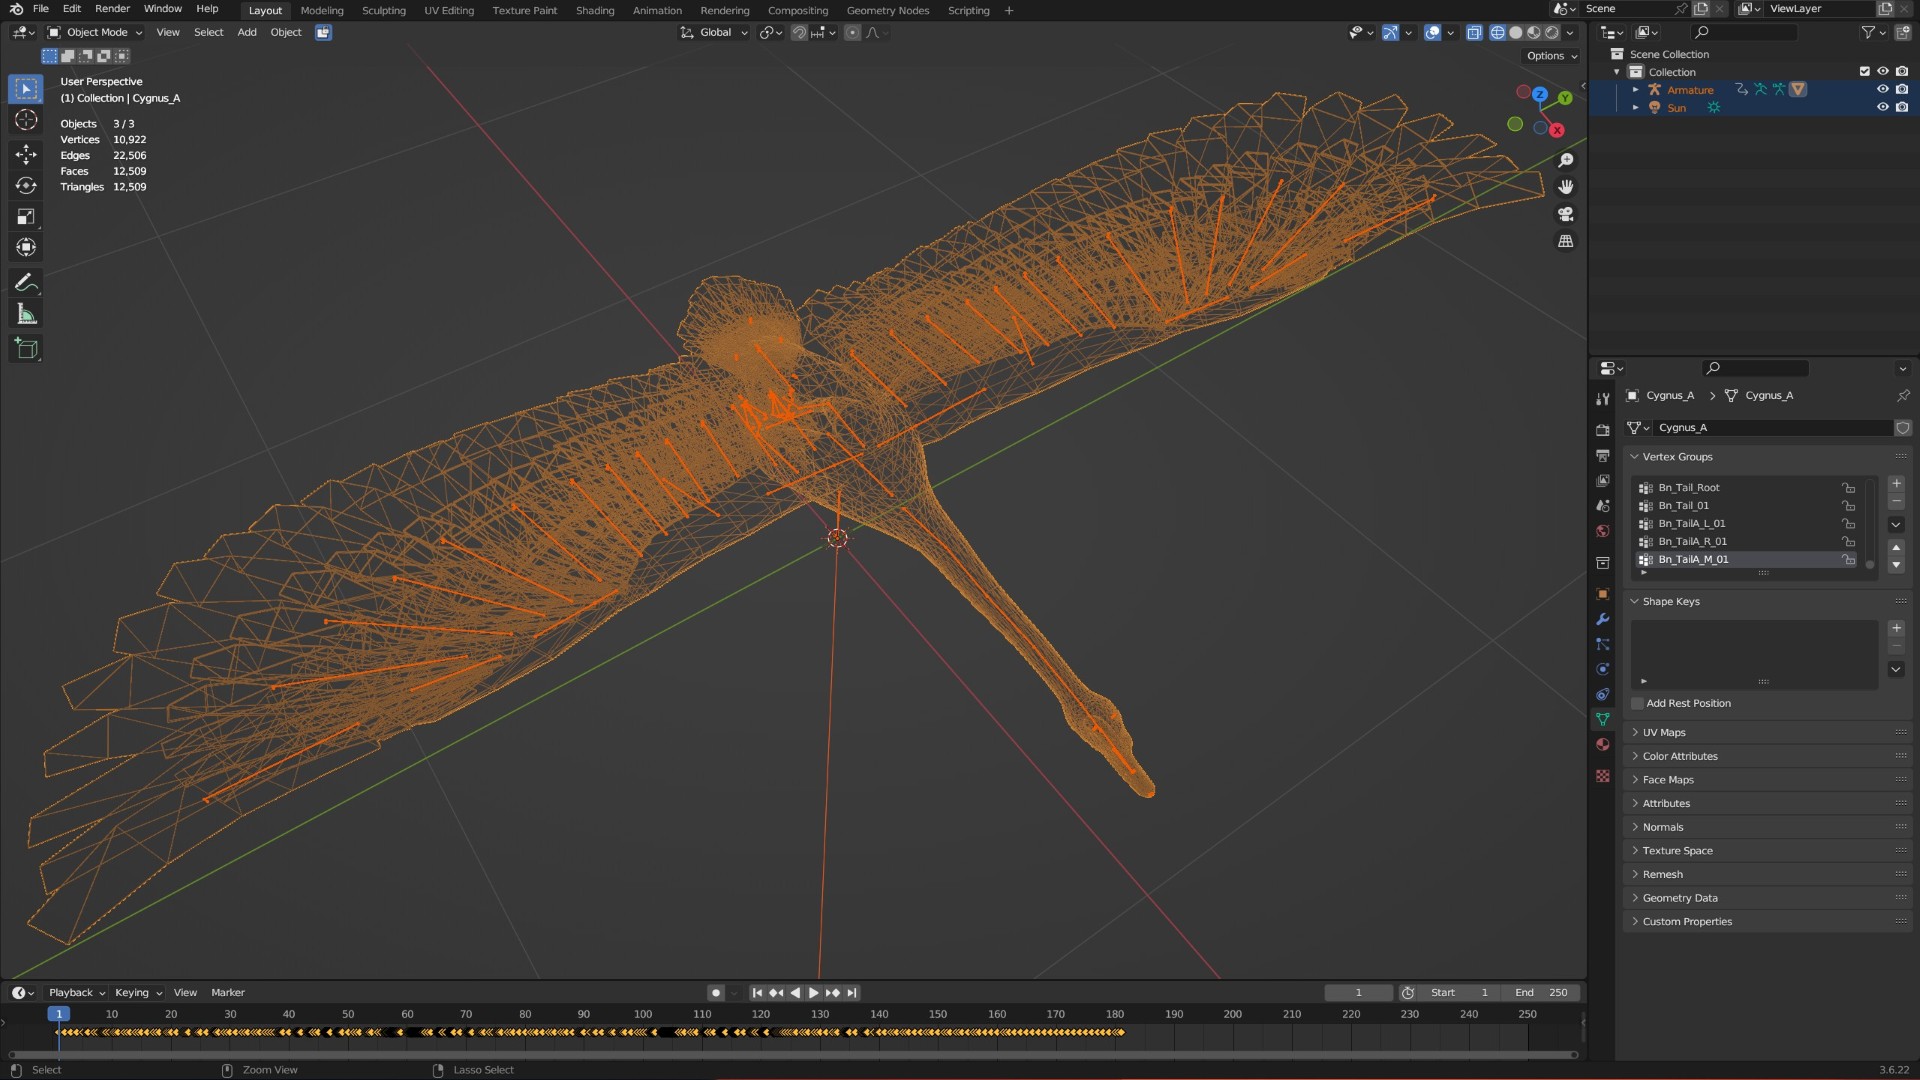Select the Measure tool

coord(26,314)
